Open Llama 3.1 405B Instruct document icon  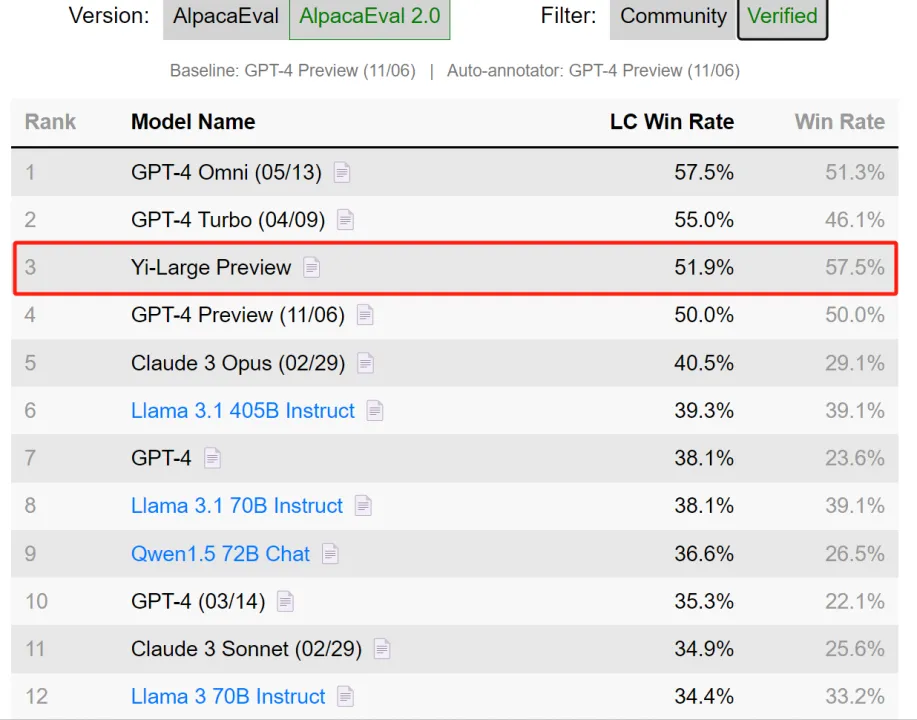pyautogui.click(x=375, y=411)
